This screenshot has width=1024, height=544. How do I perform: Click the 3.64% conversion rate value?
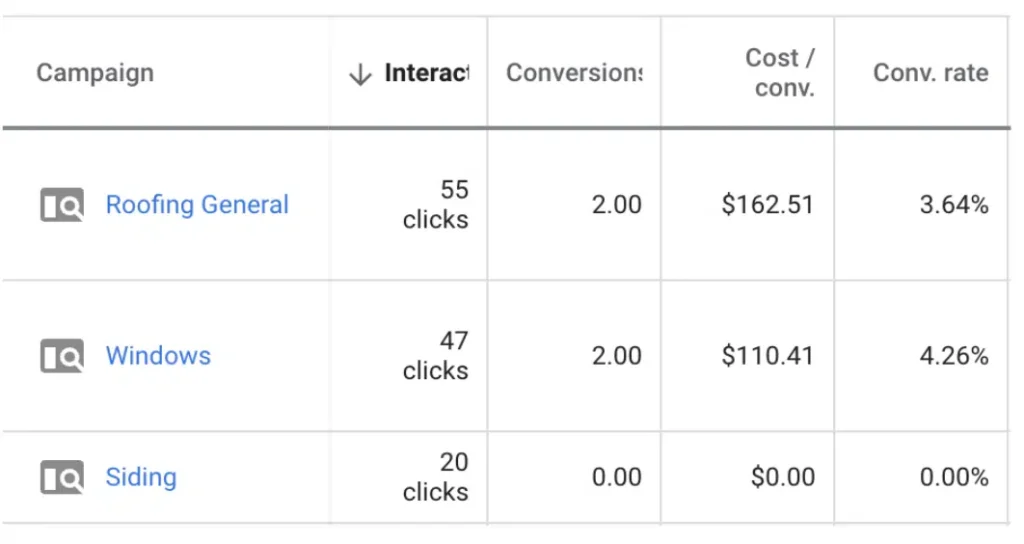953,205
